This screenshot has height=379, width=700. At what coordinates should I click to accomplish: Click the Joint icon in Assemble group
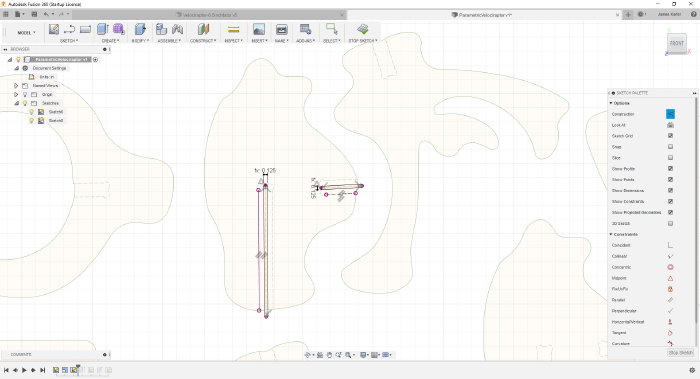tap(177, 29)
